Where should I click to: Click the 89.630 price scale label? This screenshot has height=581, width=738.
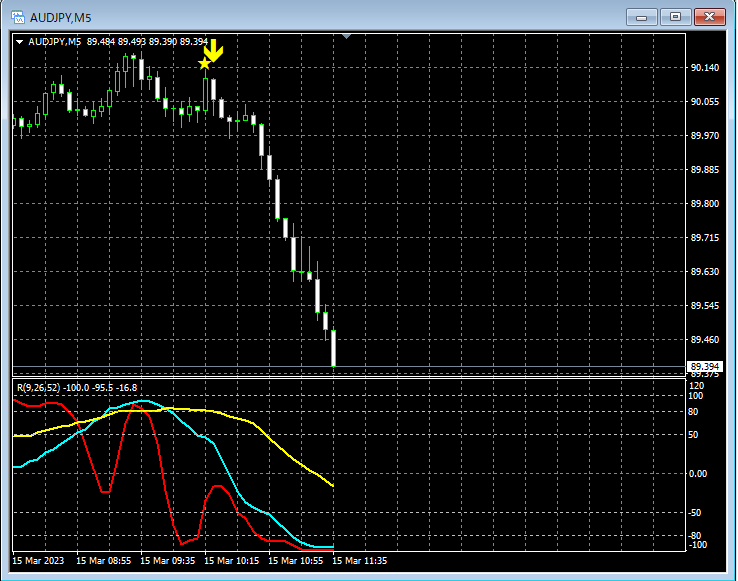click(x=705, y=272)
